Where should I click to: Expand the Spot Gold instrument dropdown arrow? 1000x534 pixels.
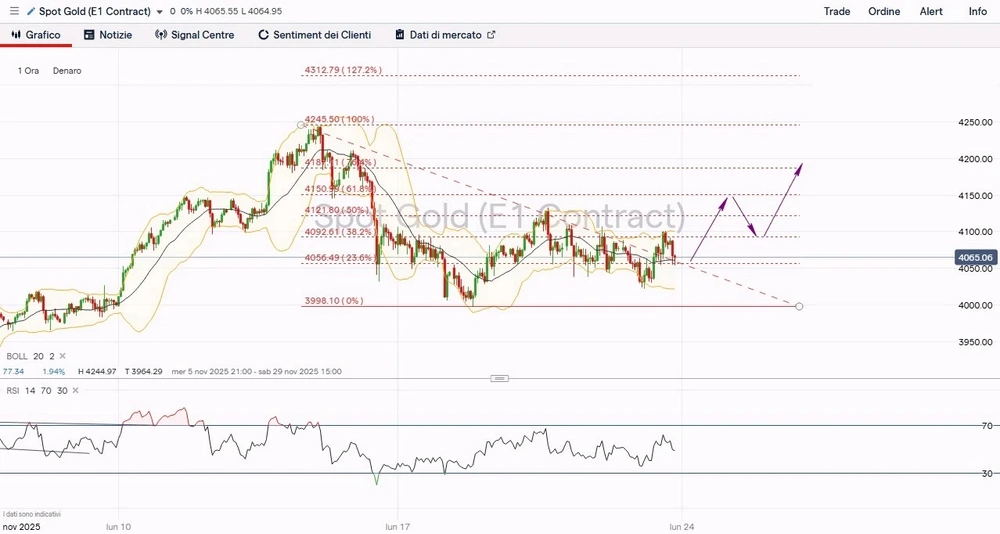coord(159,12)
